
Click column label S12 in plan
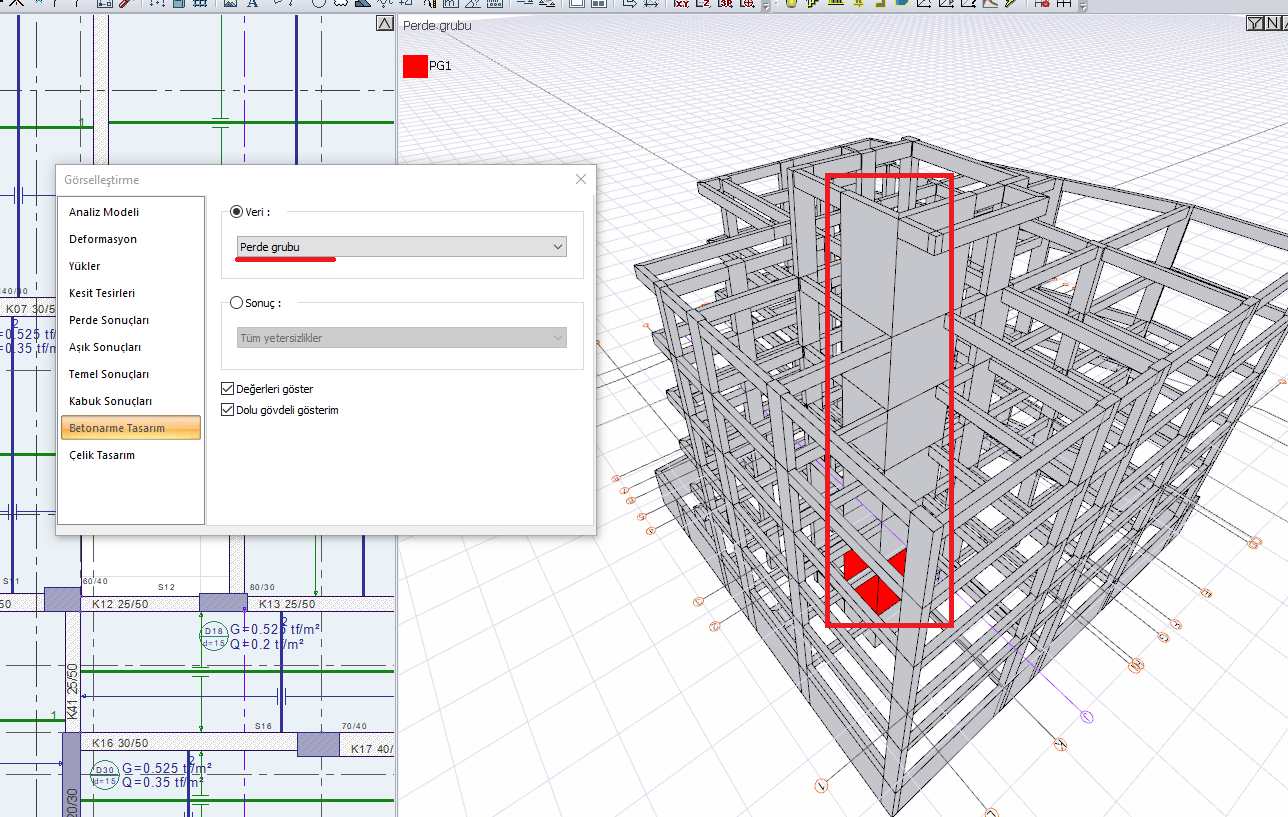click(x=166, y=587)
